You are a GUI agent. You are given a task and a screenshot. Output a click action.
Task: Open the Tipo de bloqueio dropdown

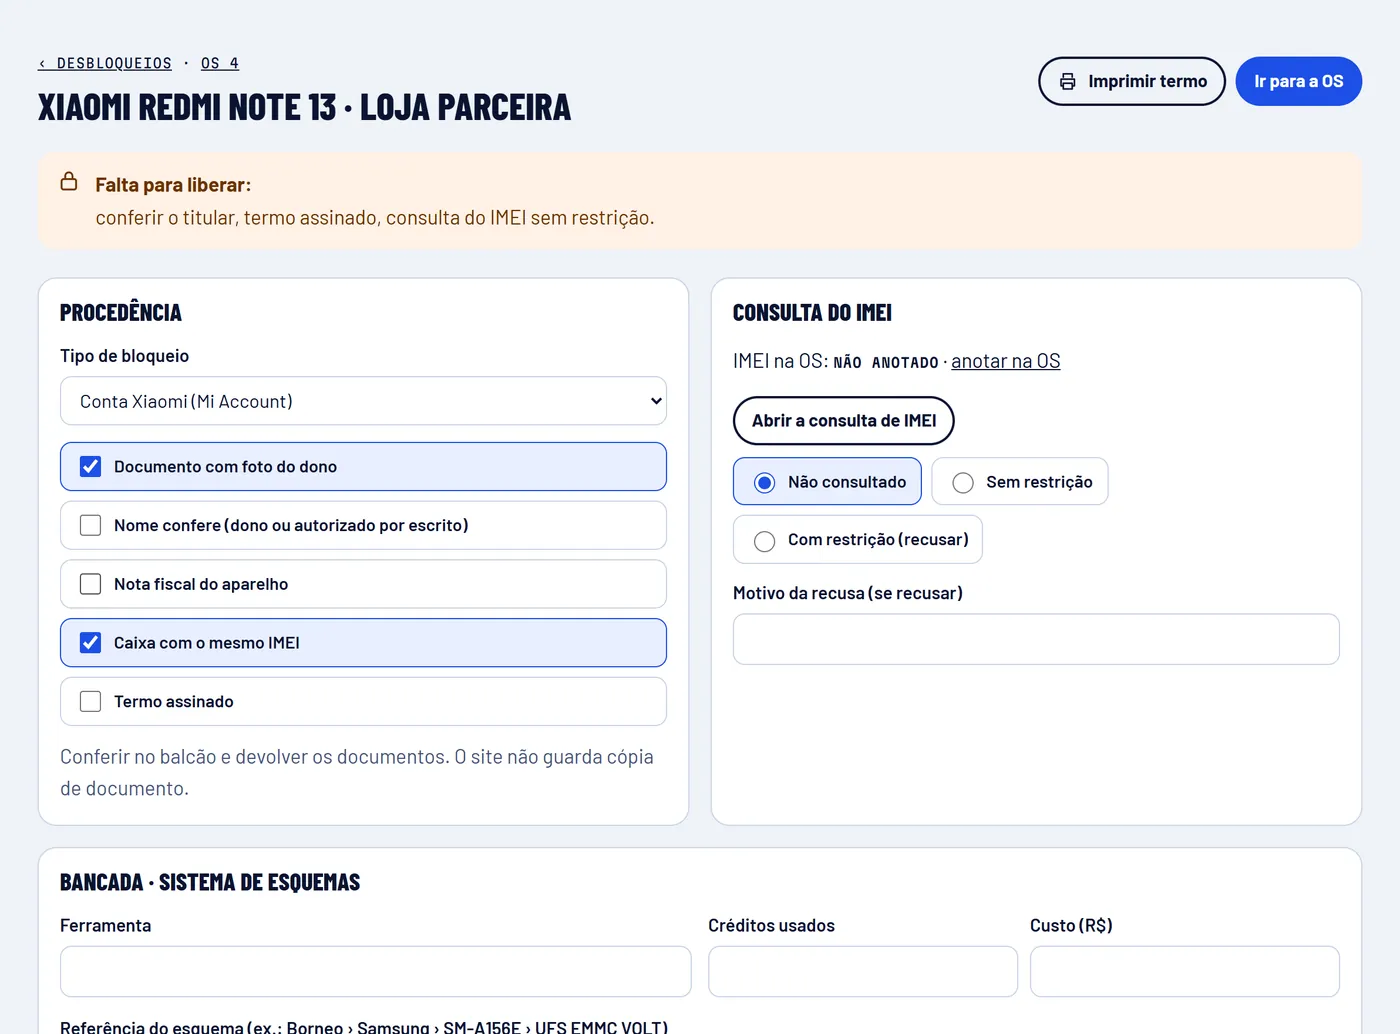click(x=363, y=401)
